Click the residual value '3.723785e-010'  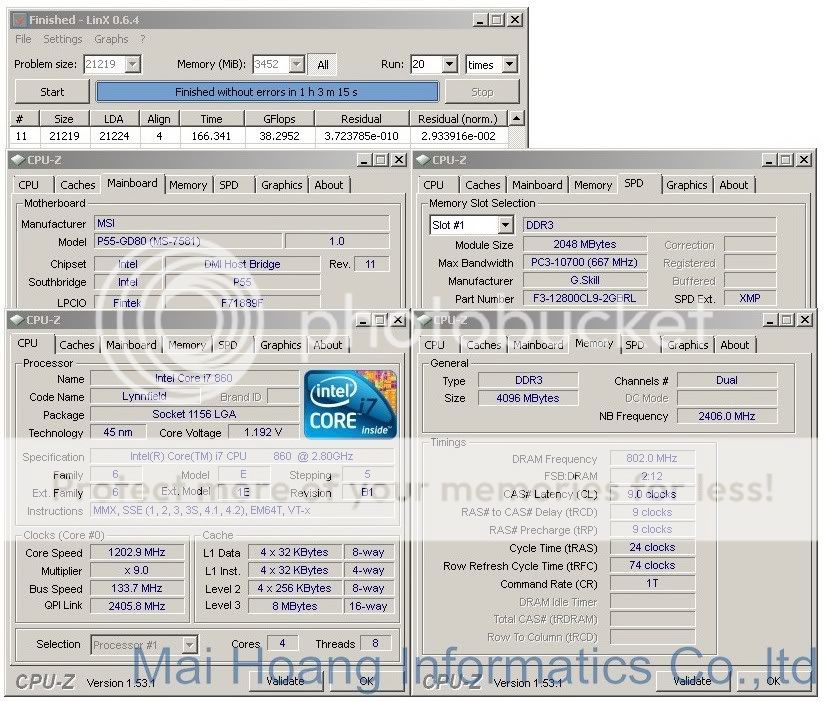pyautogui.click(x=361, y=136)
